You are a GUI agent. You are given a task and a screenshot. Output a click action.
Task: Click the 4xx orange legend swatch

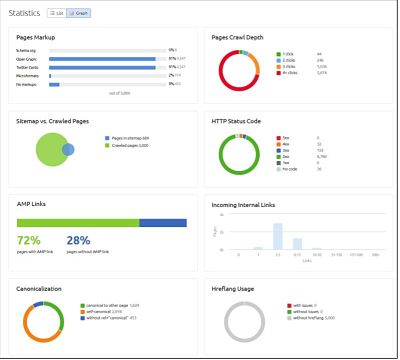(x=279, y=144)
